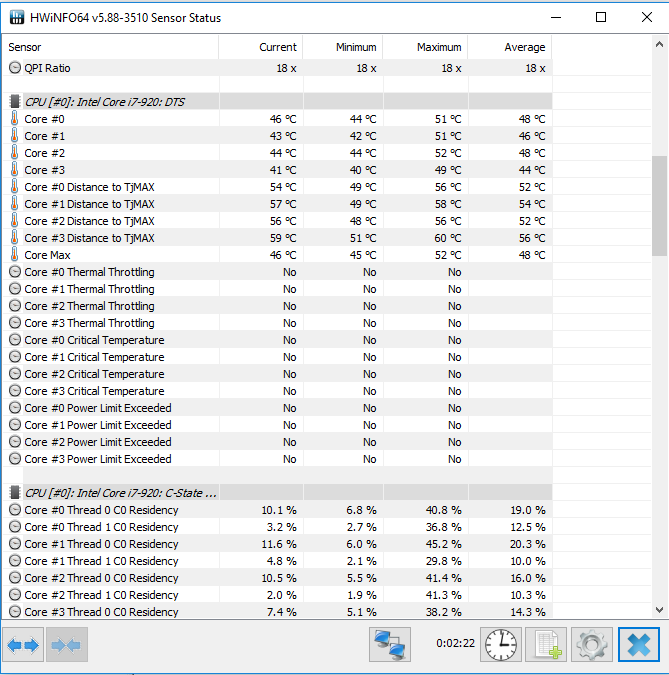Select Core #2 Thread 0 C0 Residency label
This screenshot has width=669, height=675.
pyautogui.click(x=101, y=578)
